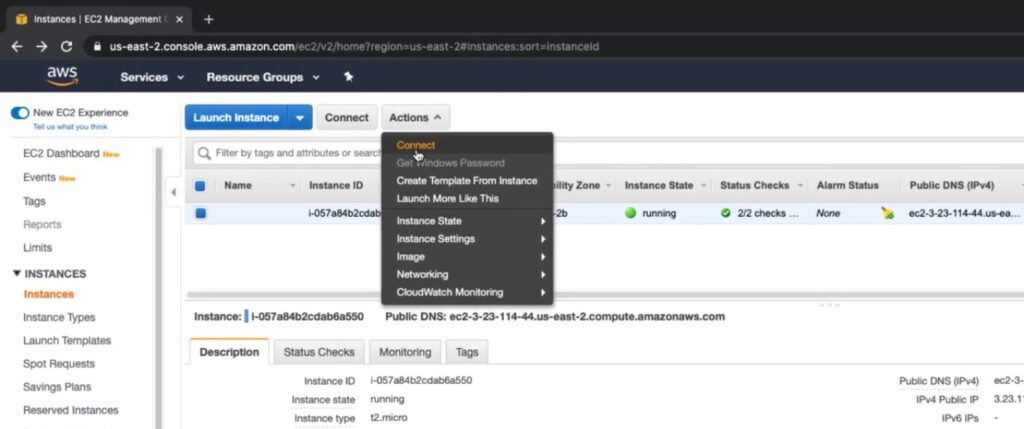
Task: Click the sidebar vertical scrollbar
Action: point(157,287)
